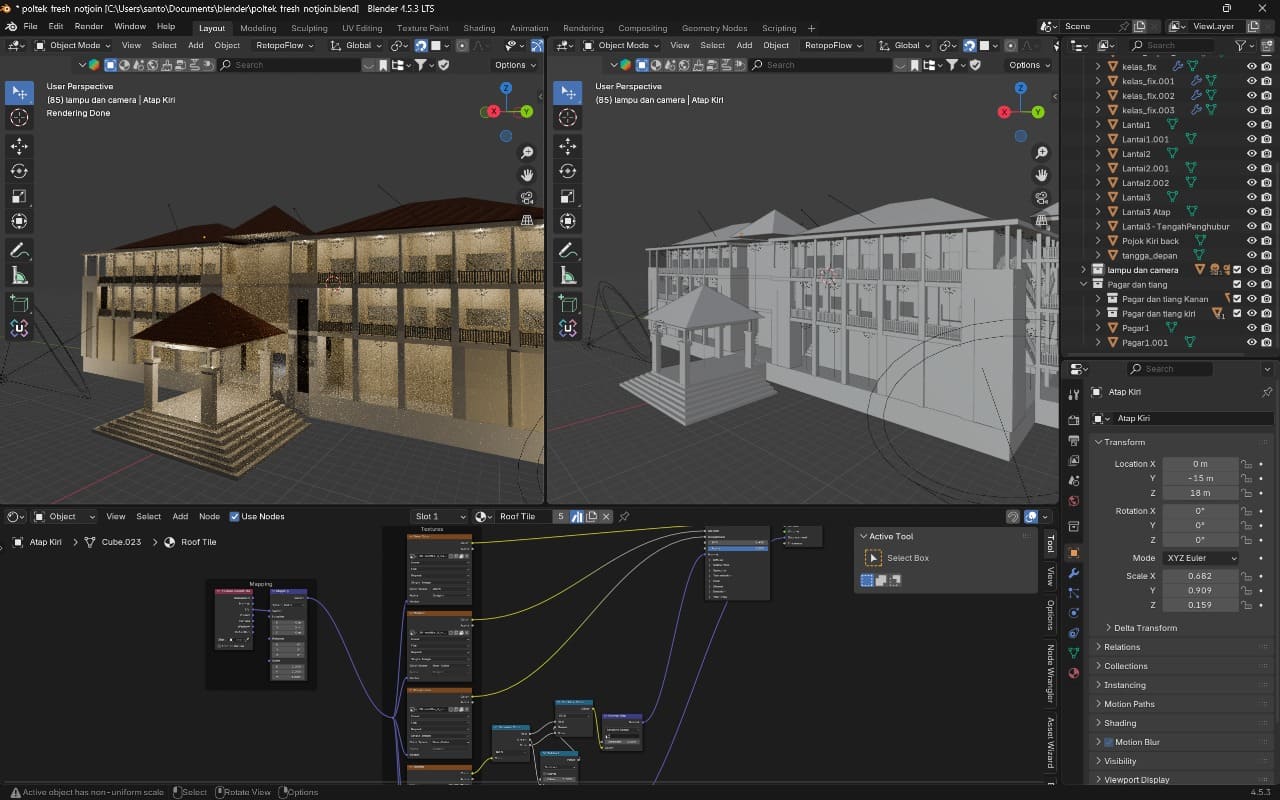Select the Annotate tool in left viewport
Screen dimensions: 1280x800
pos(19,249)
